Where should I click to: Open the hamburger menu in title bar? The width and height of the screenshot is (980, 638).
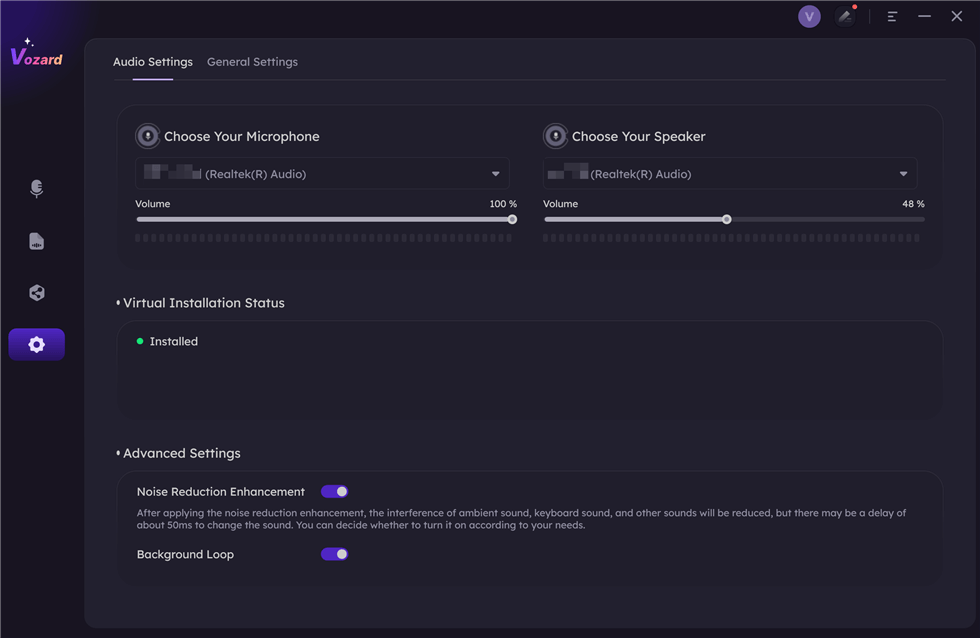coord(892,16)
